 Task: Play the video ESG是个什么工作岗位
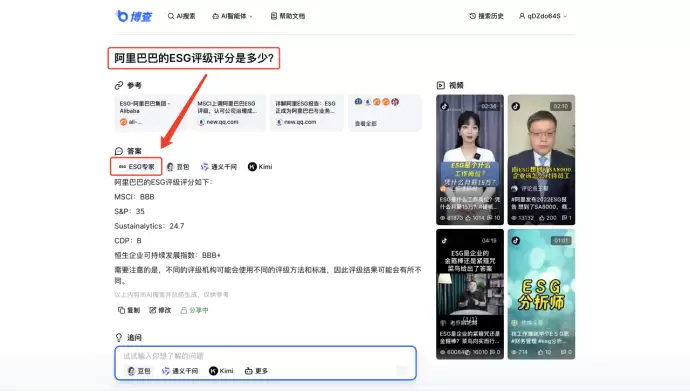click(x=470, y=160)
